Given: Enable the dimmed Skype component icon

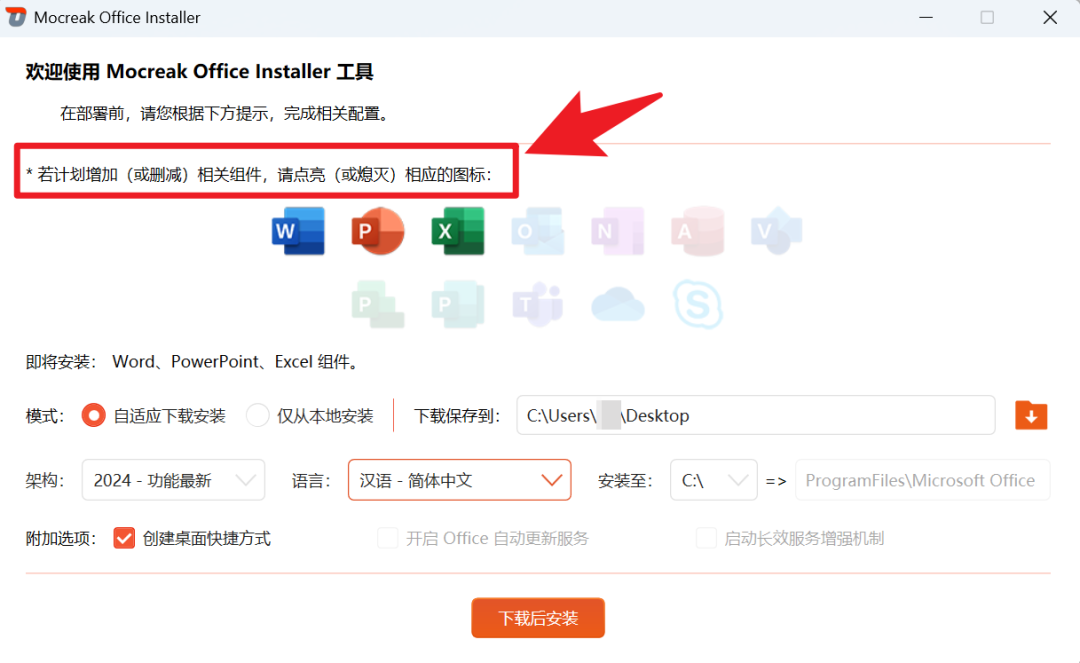Looking at the screenshot, I should [698, 304].
